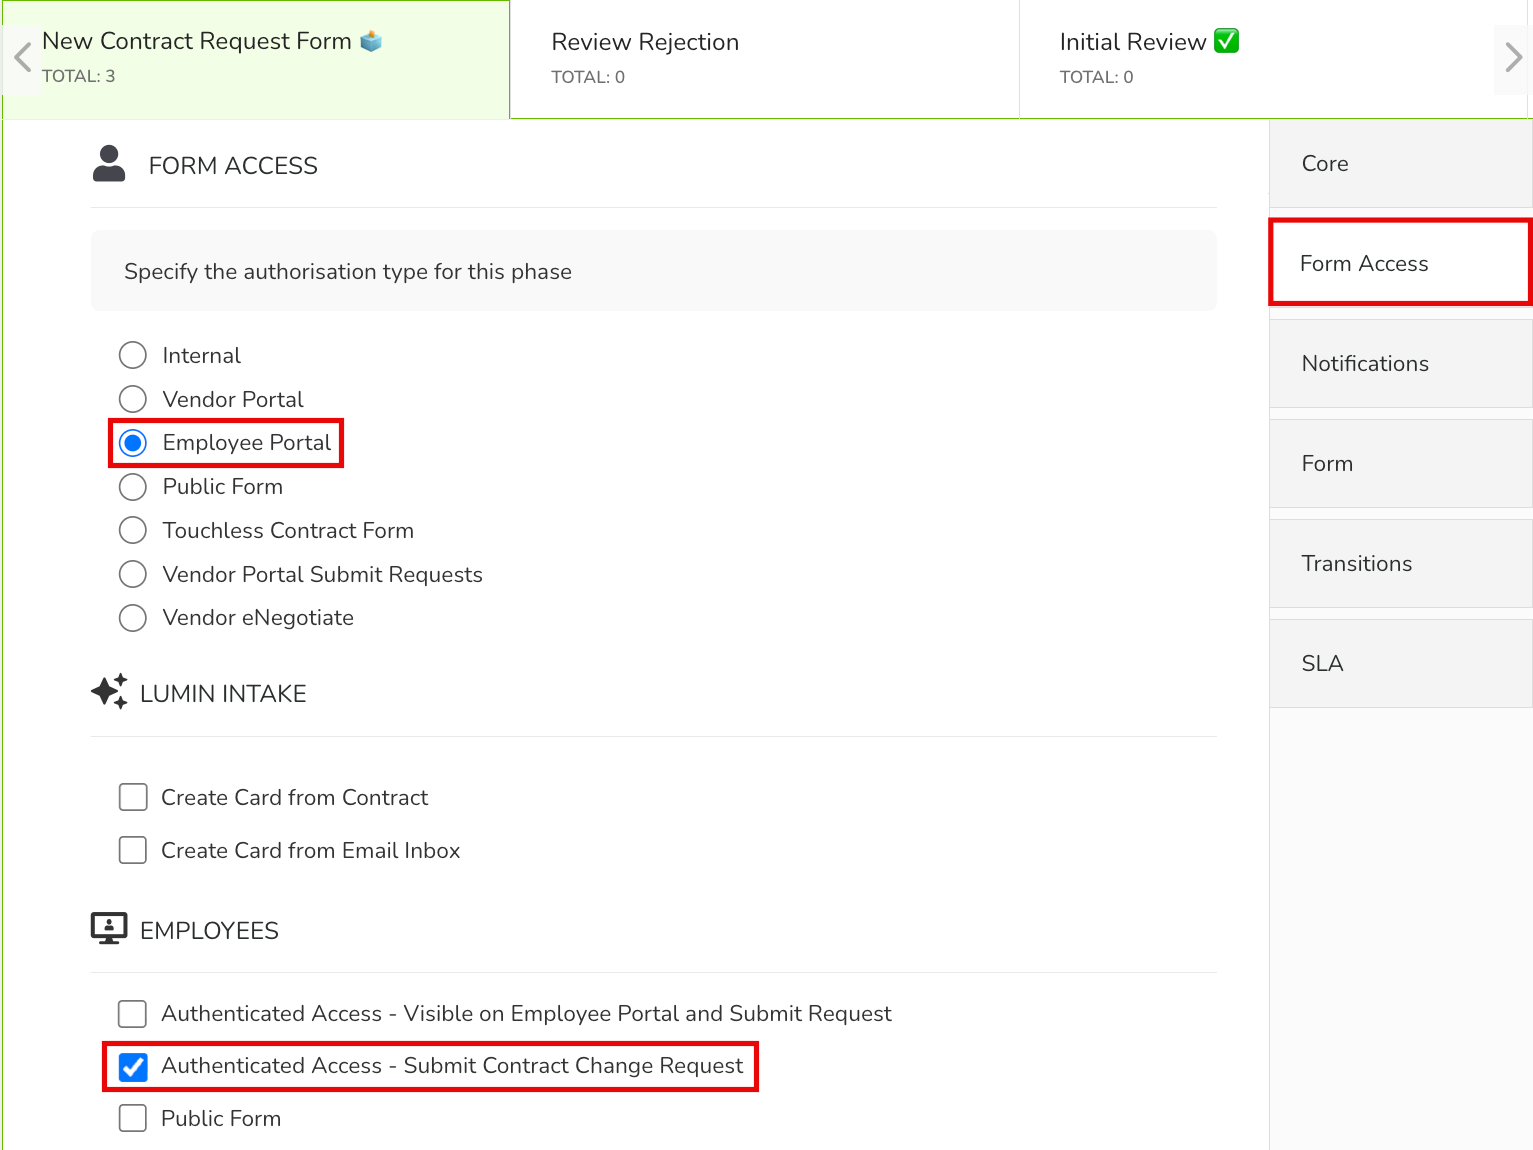
Task: Click the 'Specify the authorisation type for this phase' text
Action: pyautogui.click(x=348, y=272)
